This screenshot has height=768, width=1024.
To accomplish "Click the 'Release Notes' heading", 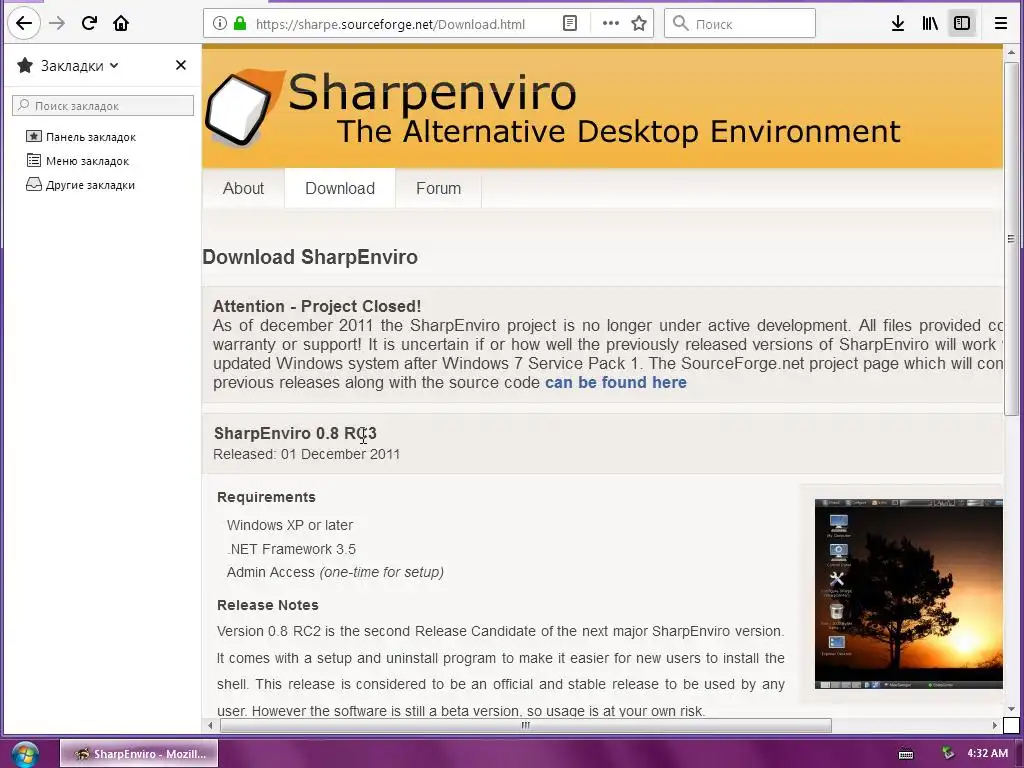I will point(268,605).
